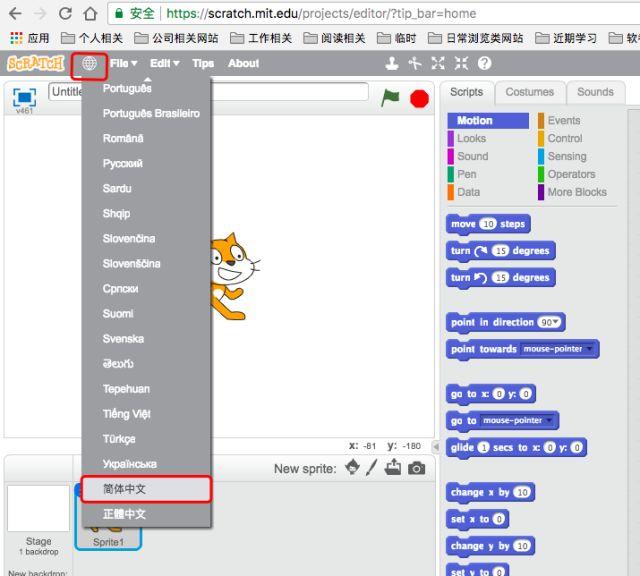Image resolution: width=640 pixels, height=576 pixels.
Task: Open mouse-pointer dropdown in go to block
Action: point(549,420)
